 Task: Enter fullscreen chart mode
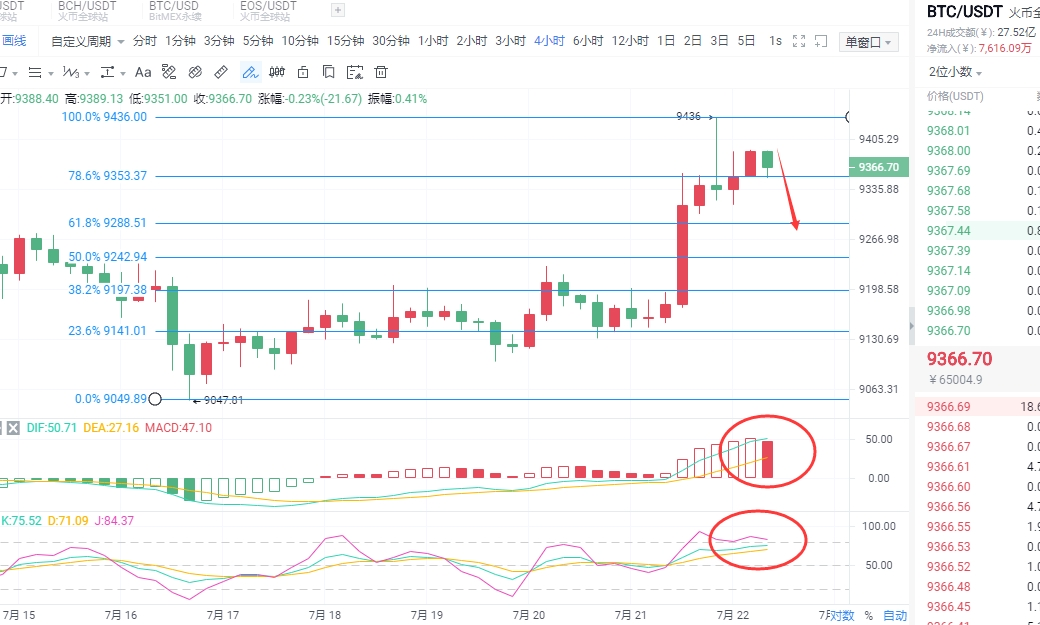799,41
